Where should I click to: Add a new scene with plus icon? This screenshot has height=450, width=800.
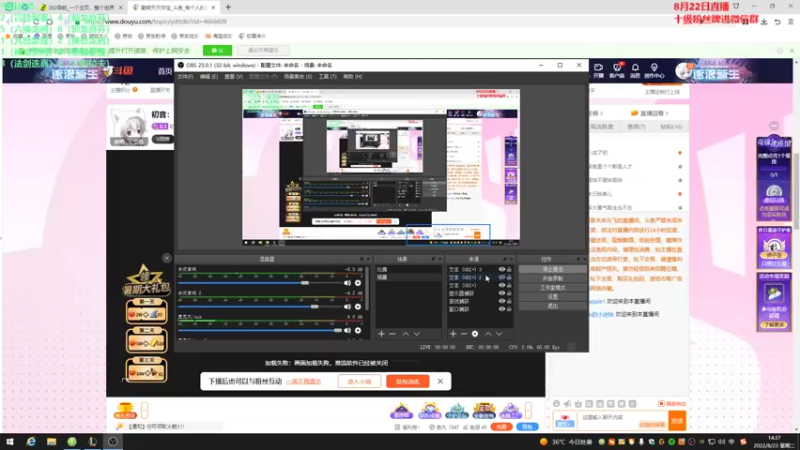pos(381,334)
